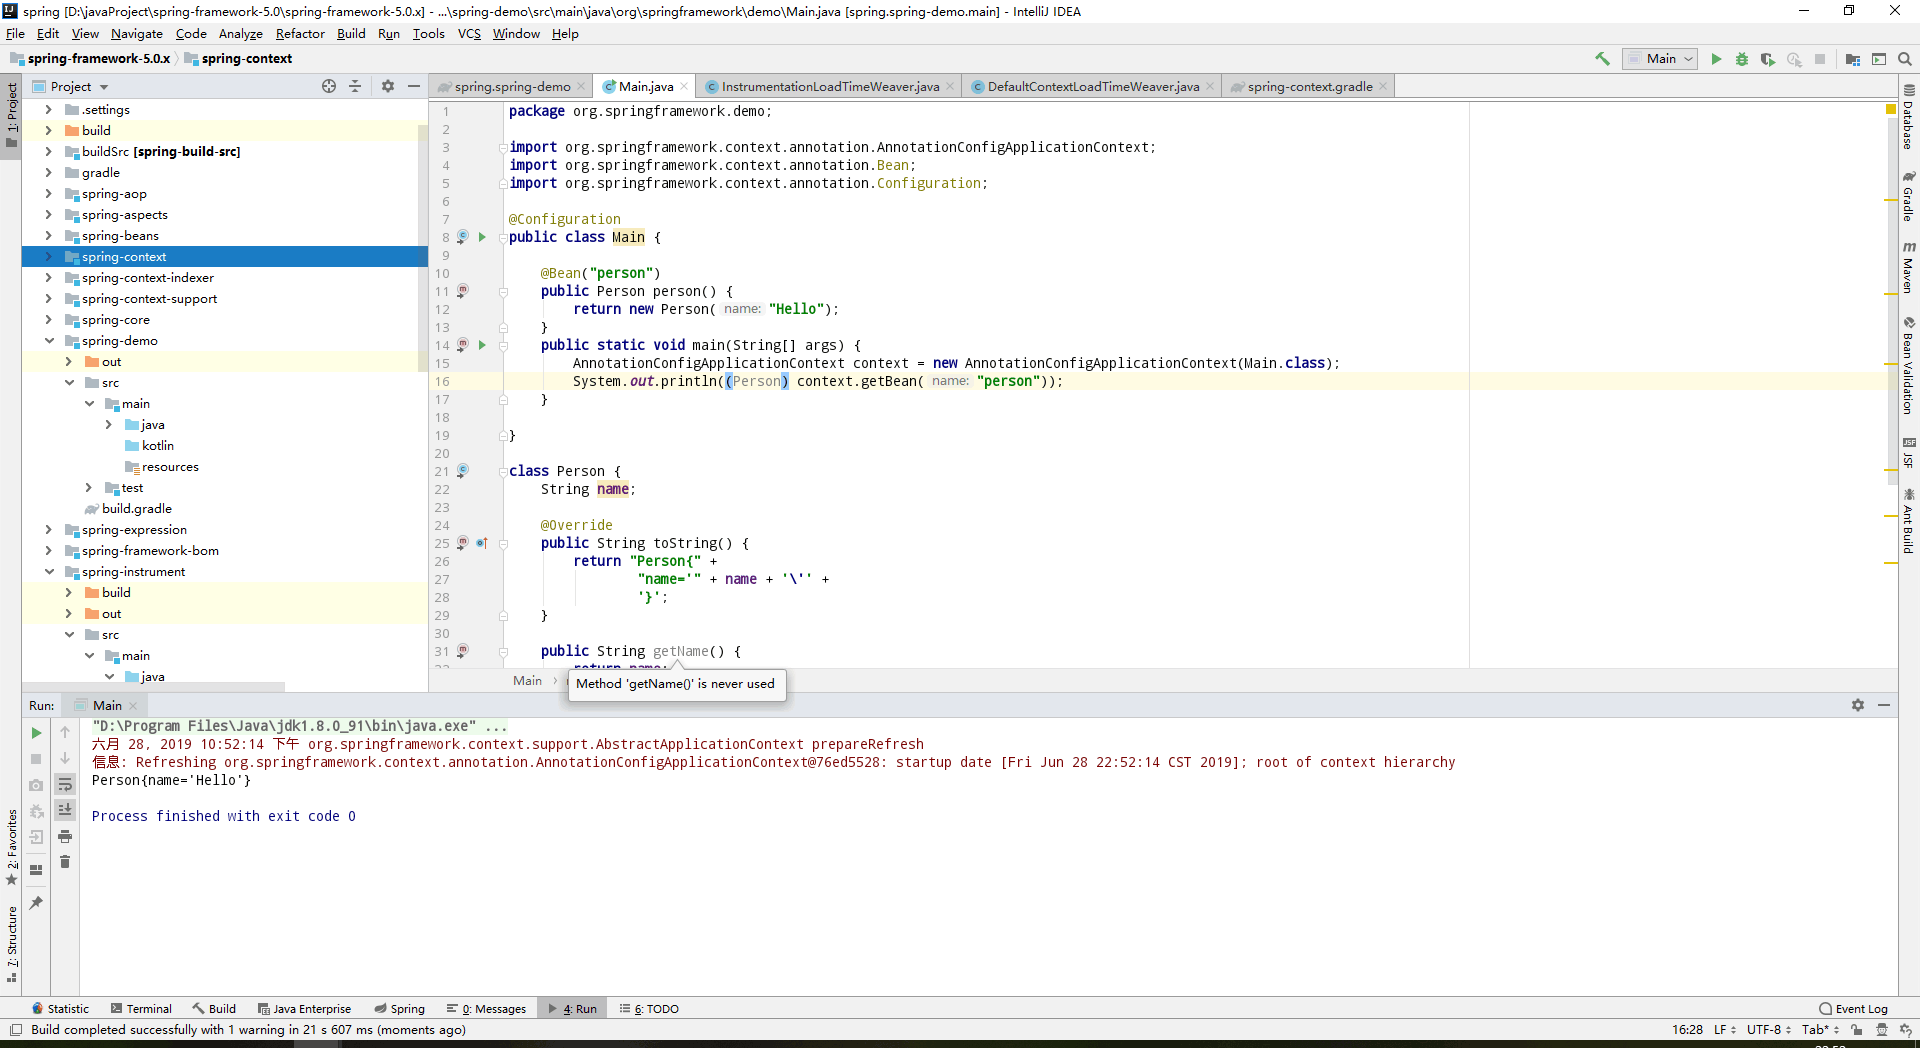This screenshot has height=1048, width=1920.
Task: Open Project panel settings gear
Action: (388, 86)
